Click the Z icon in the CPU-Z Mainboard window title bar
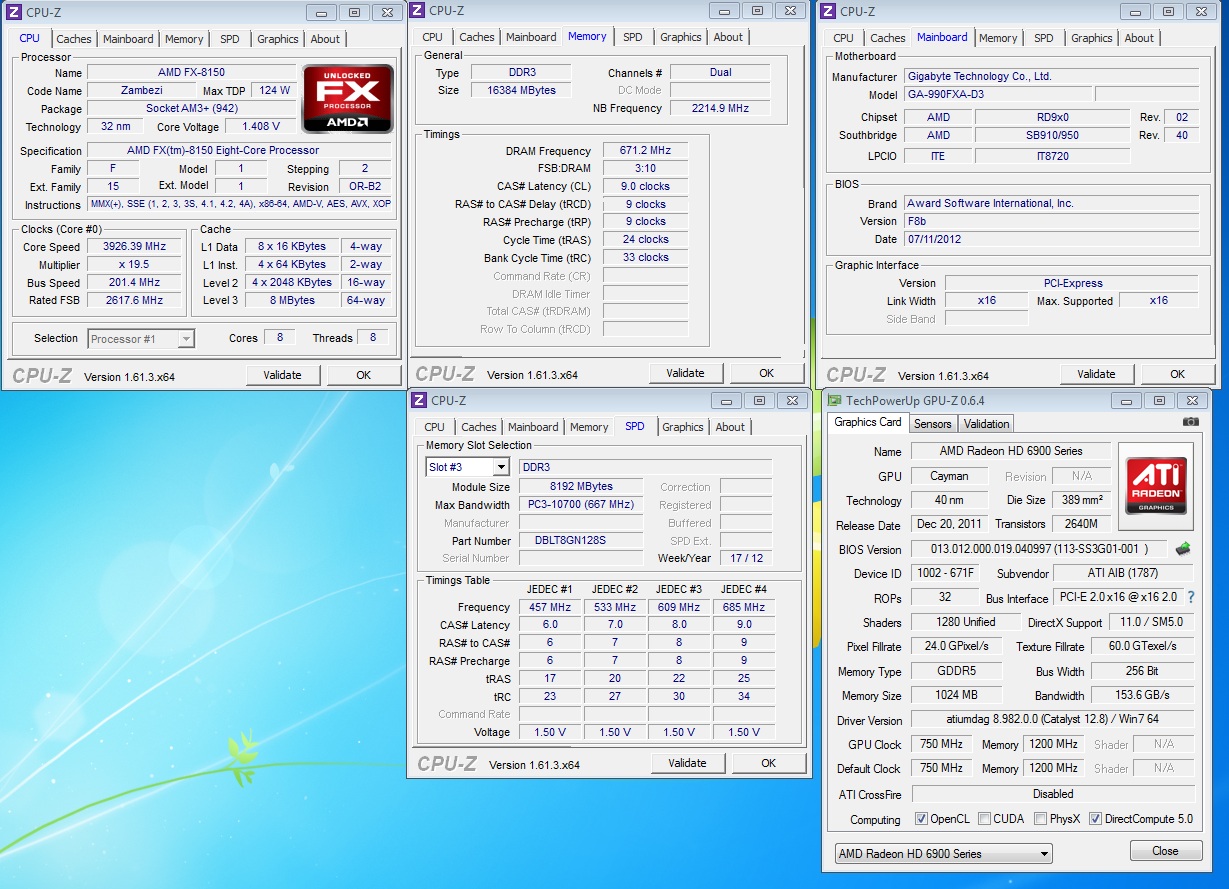 coord(827,12)
